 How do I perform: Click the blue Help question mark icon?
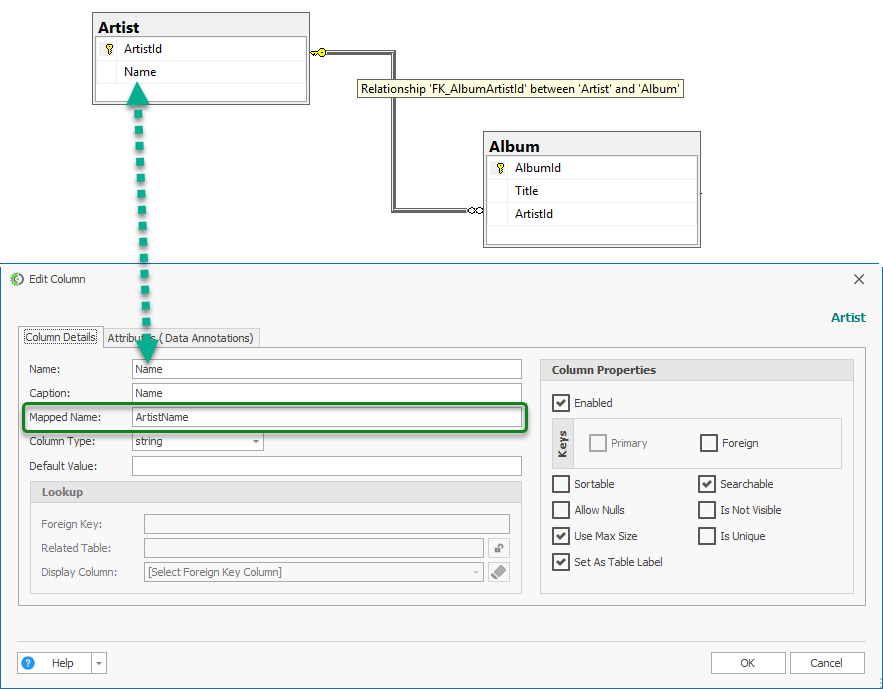coord(28,663)
